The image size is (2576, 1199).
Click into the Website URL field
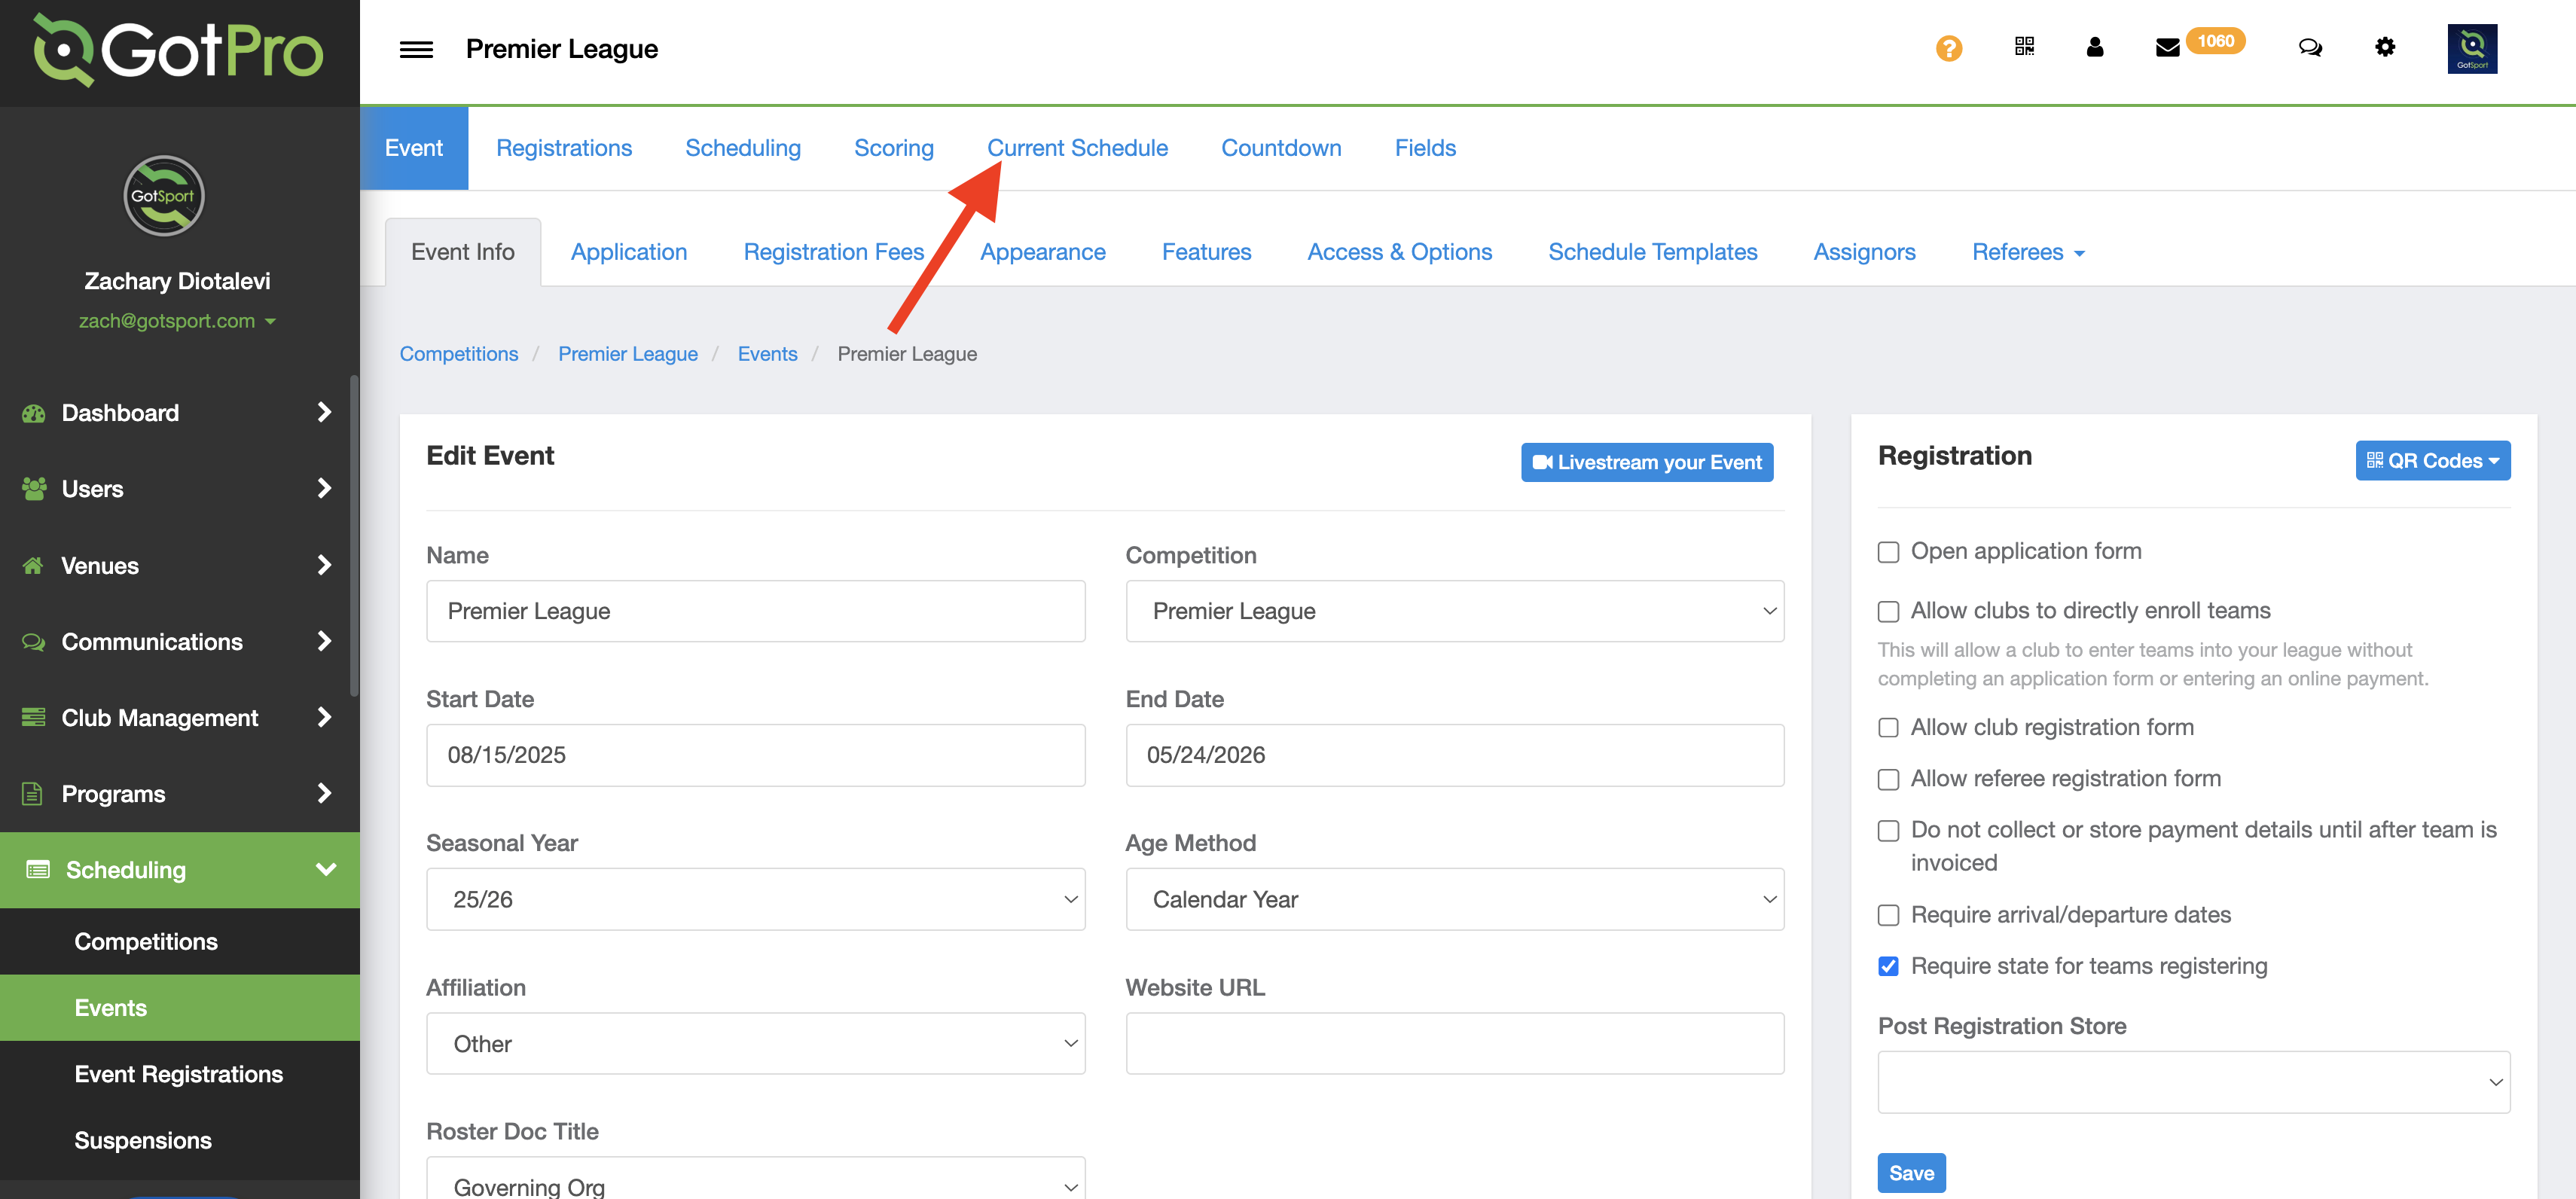click(x=1454, y=1043)
